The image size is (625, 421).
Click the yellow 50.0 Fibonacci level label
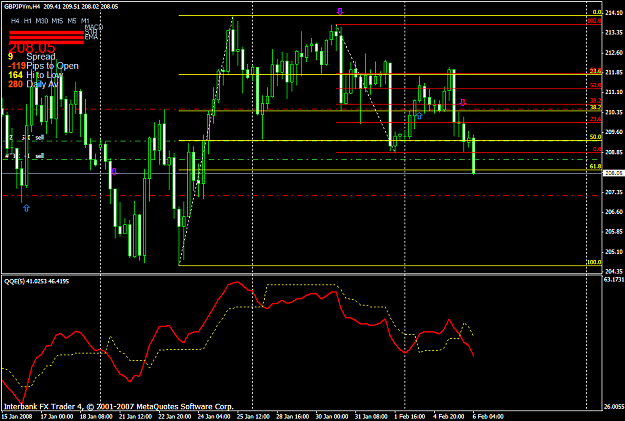click(x=595, y=137)
